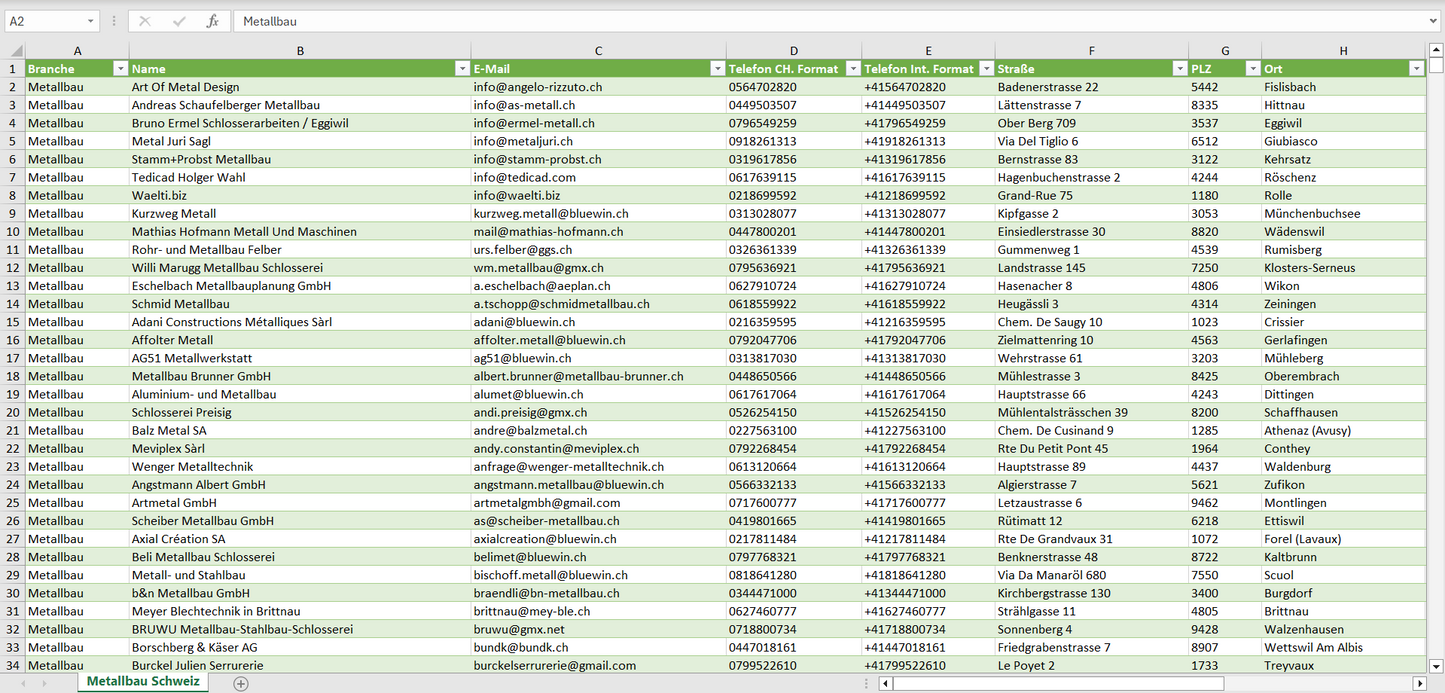This screenshot has width=1445, height=693.
Task: Add a new sheet with plus icon
Action: pyautogui.click(x=241, y=683)
